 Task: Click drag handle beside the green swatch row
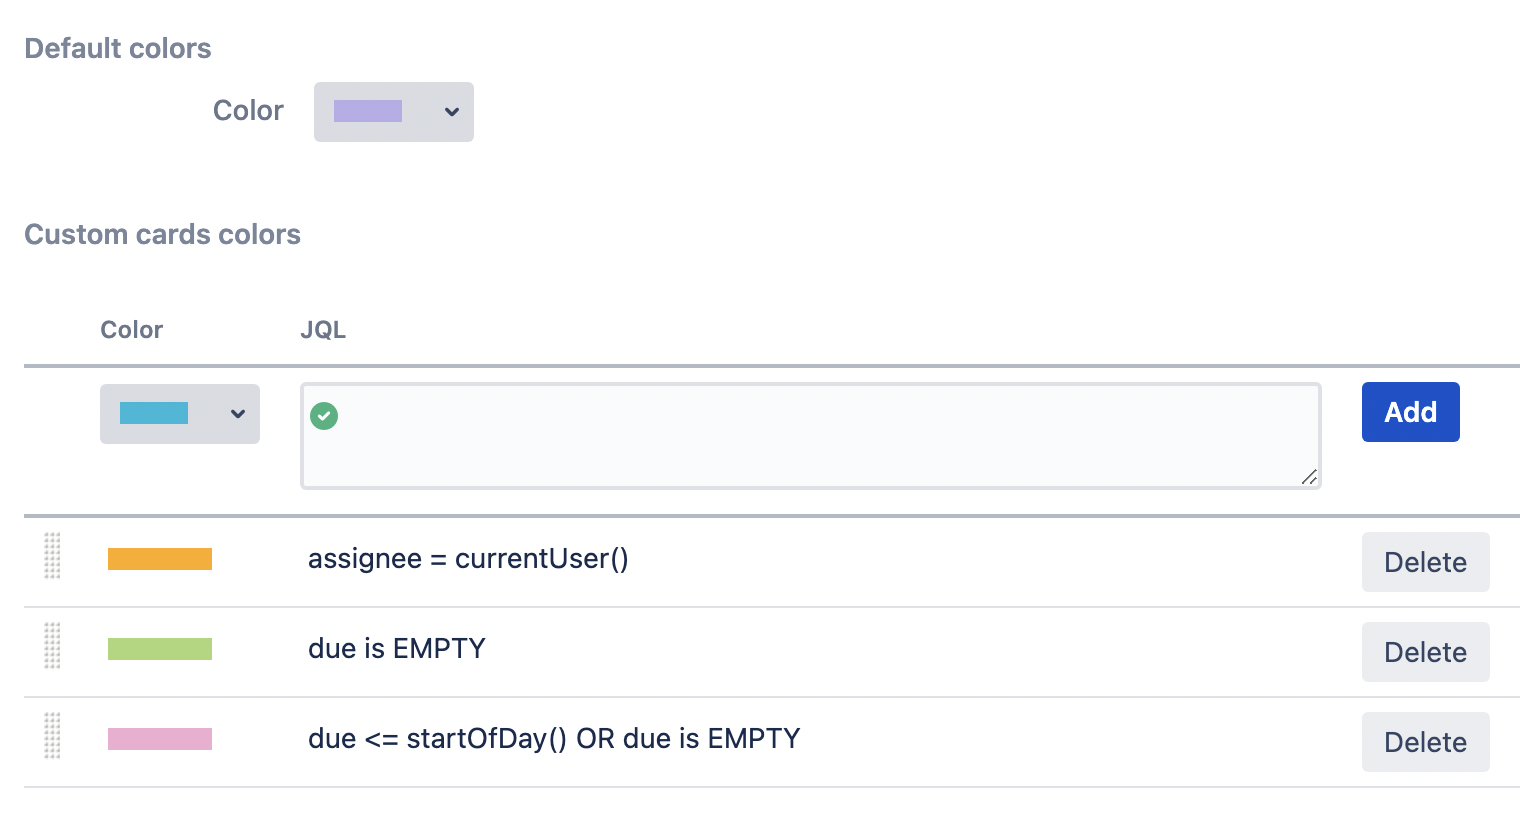(x=53, y=646)
